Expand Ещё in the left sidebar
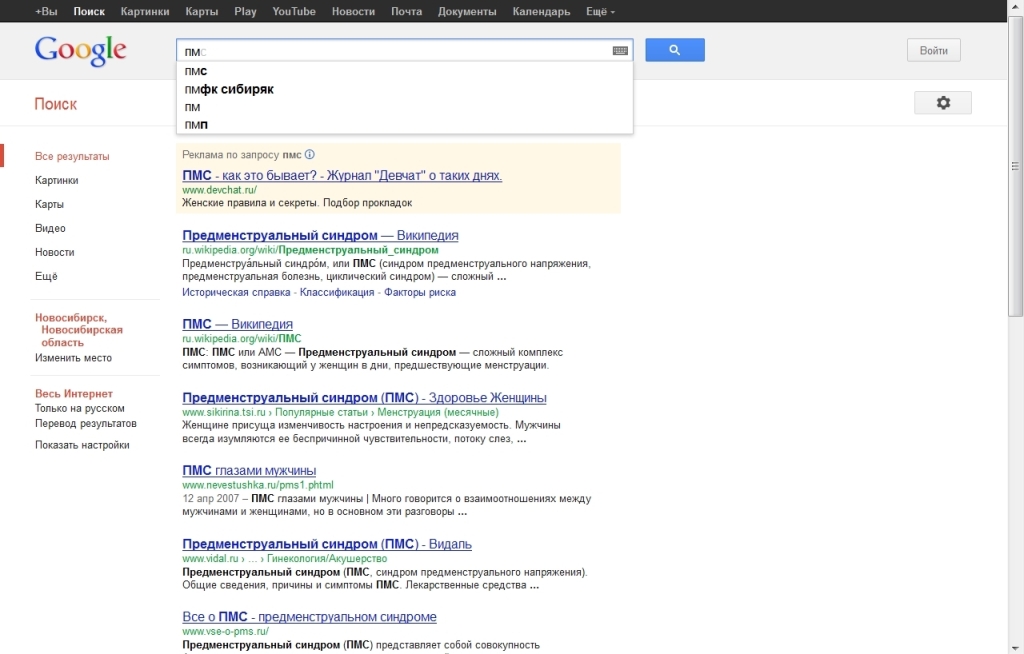Screen dimensions: 1024x654 click(x=46, y=276)
